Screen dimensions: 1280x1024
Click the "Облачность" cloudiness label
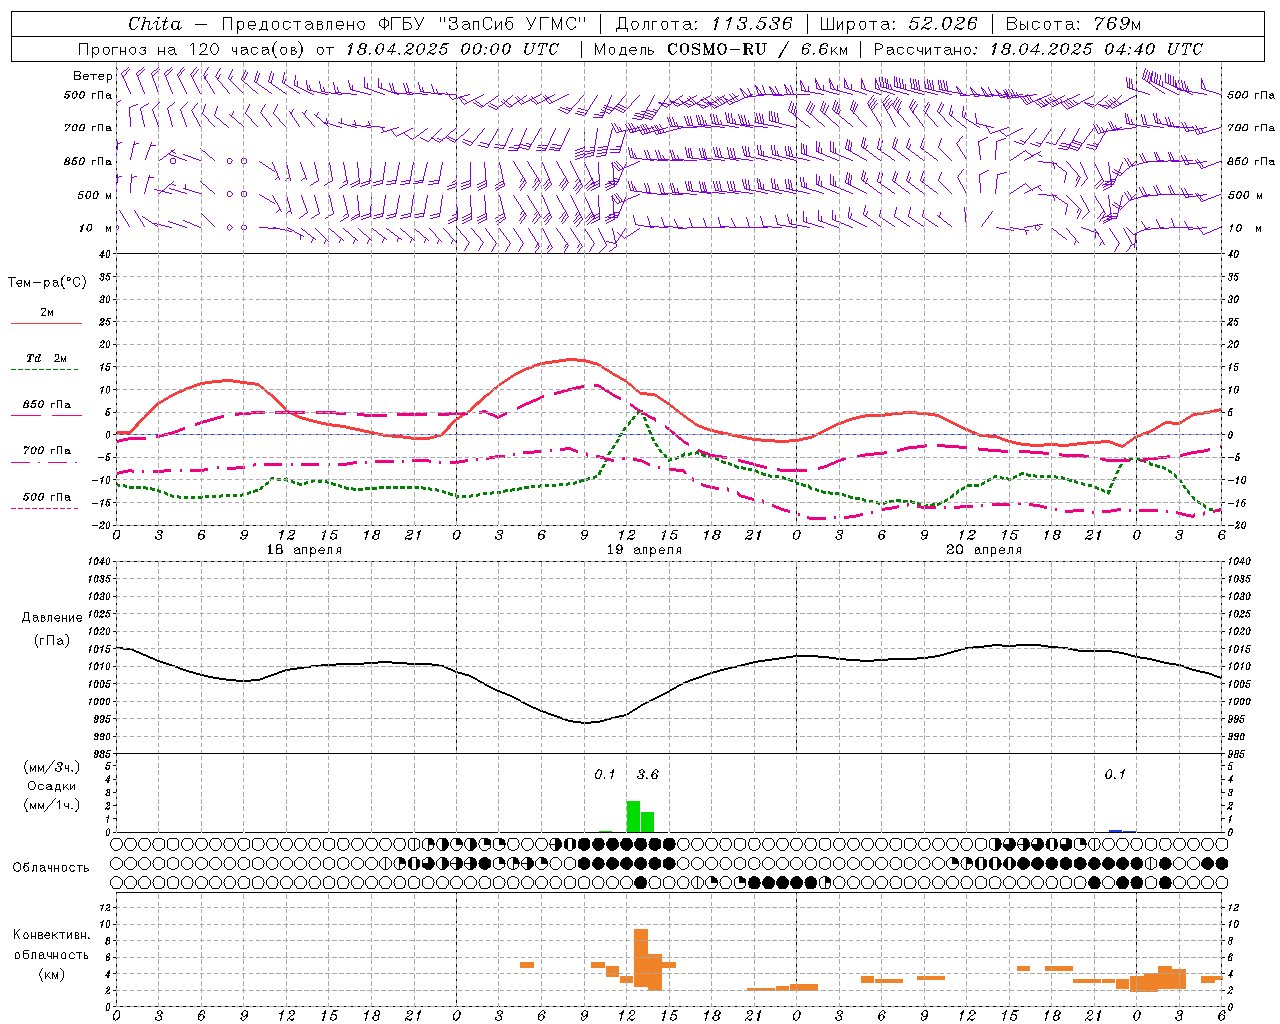click(51, 867)
